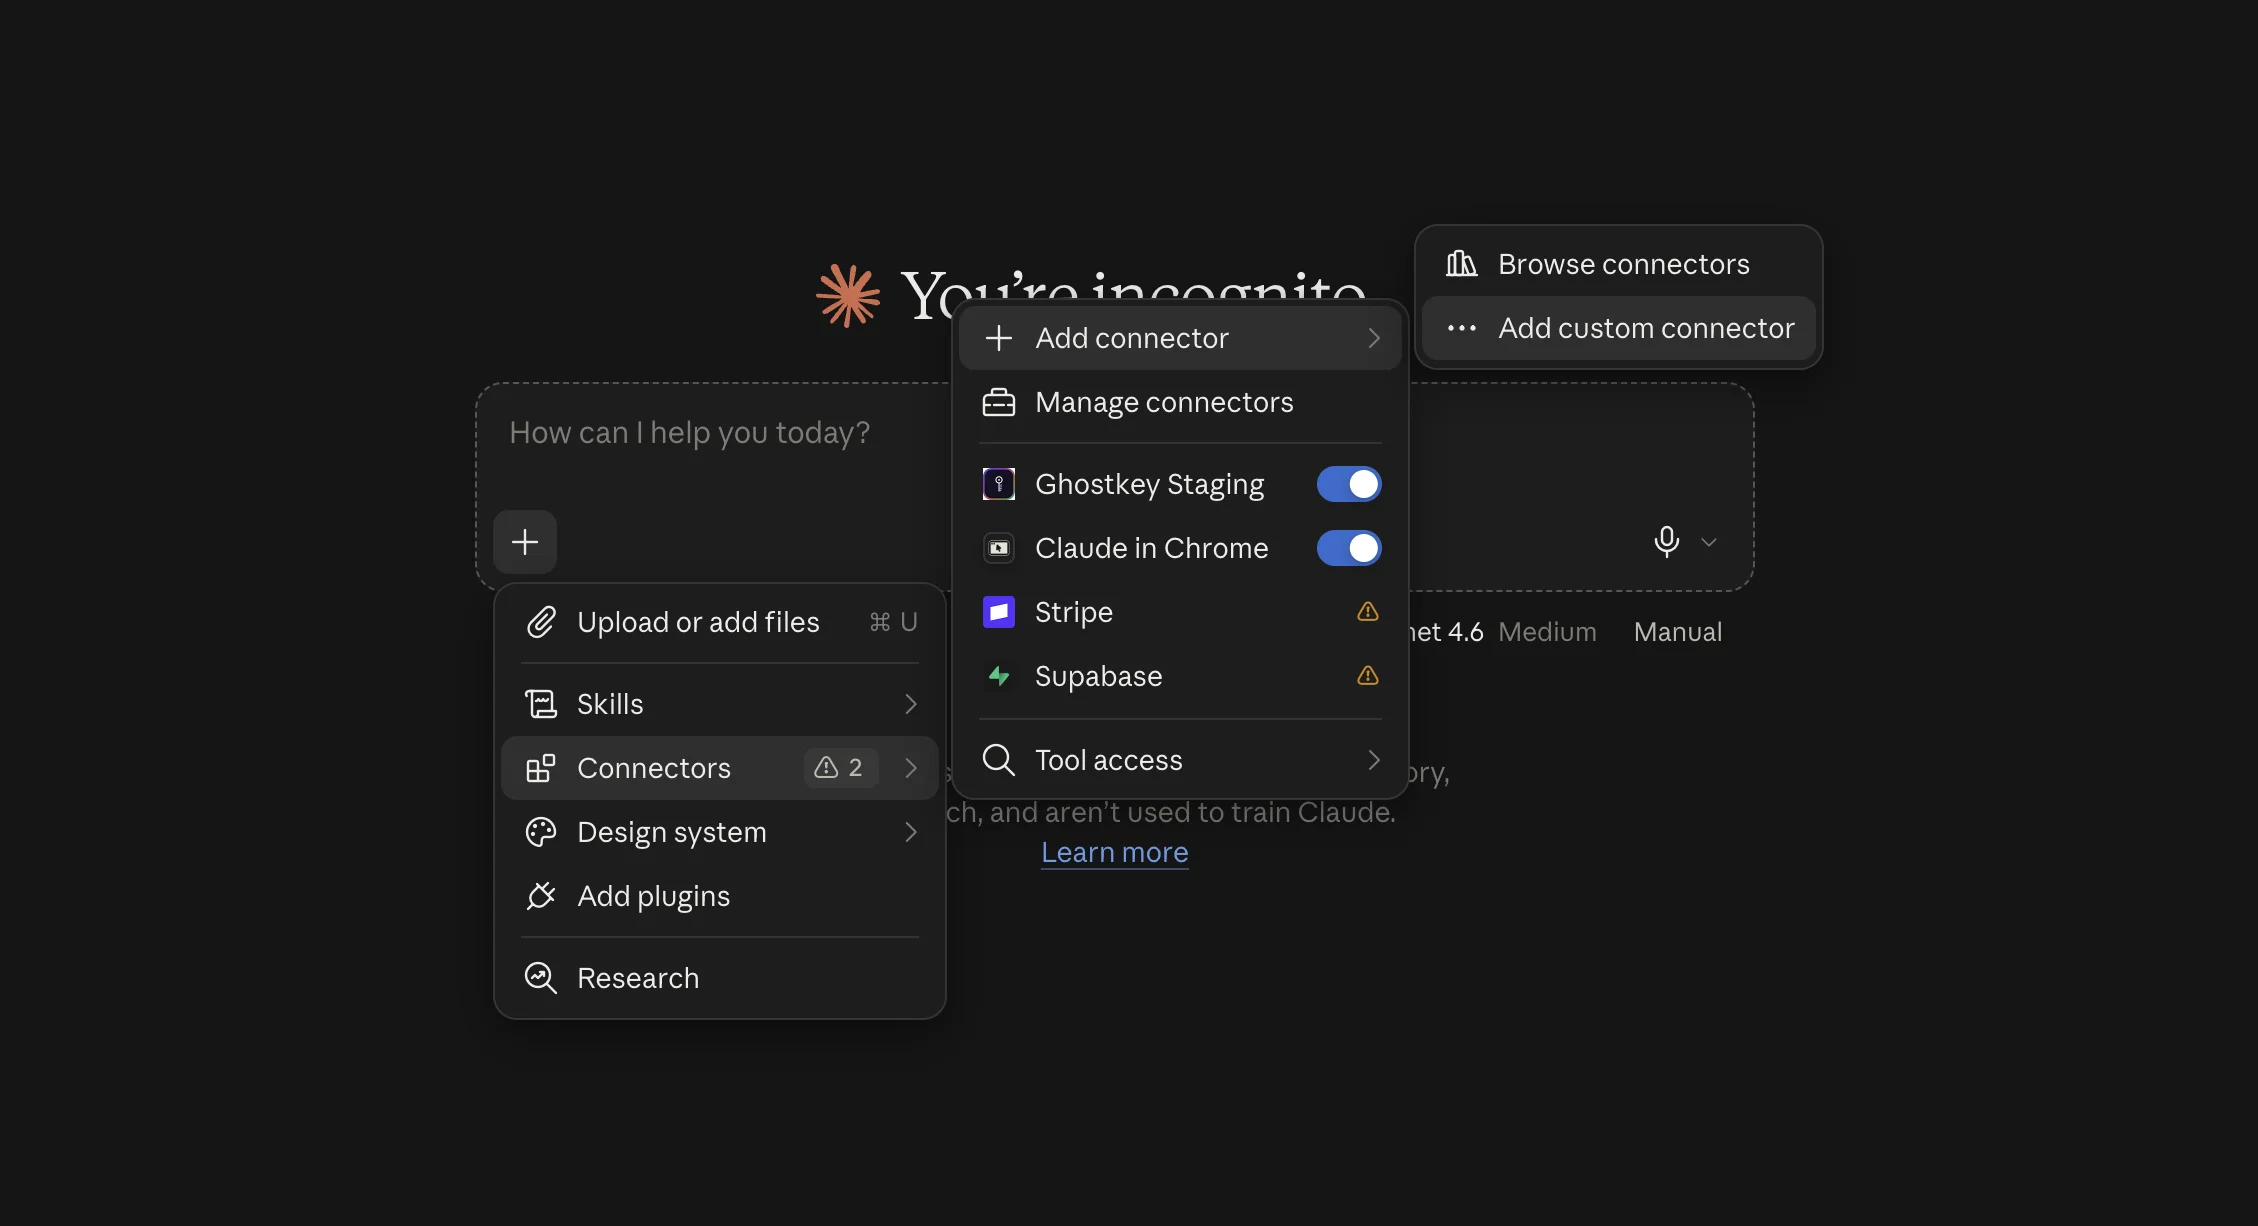This screenshot has width=2258, height=1226.
Task: Expand the Add connector chevron
Action: pyautogui.click(x=1374, y=338)
